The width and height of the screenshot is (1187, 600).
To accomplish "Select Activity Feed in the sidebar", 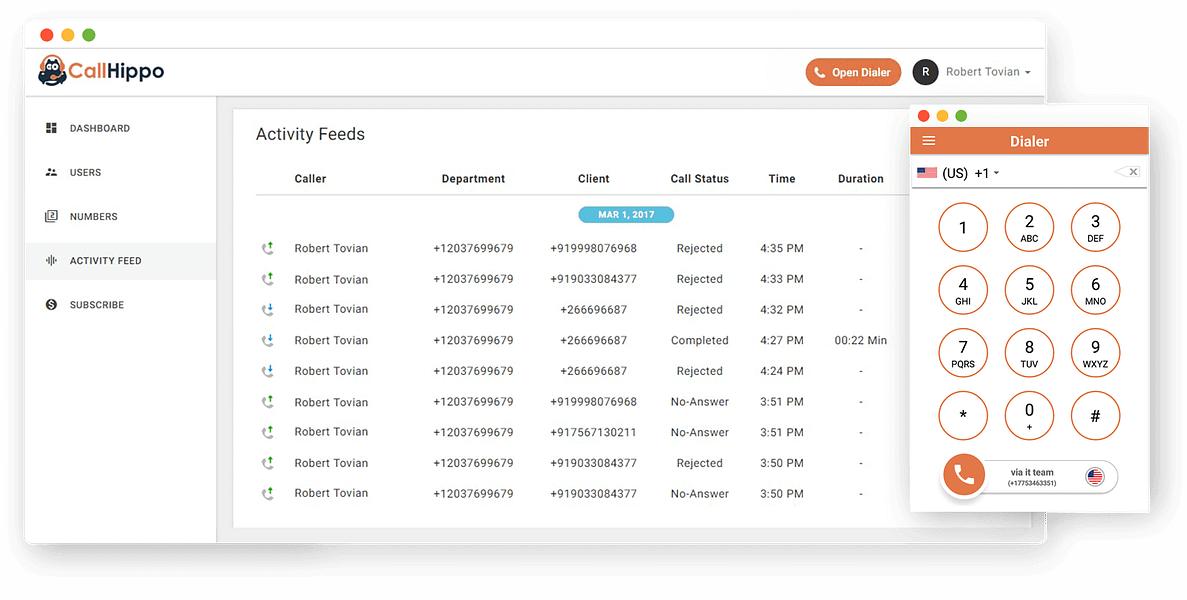I will click(120, 260).
